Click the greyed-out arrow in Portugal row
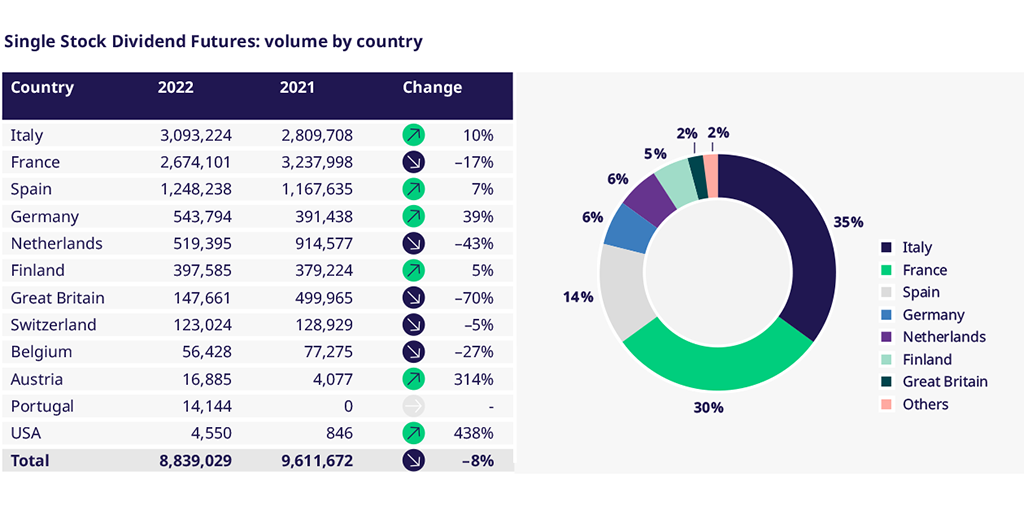1024x516 pixels. (414, 406)
